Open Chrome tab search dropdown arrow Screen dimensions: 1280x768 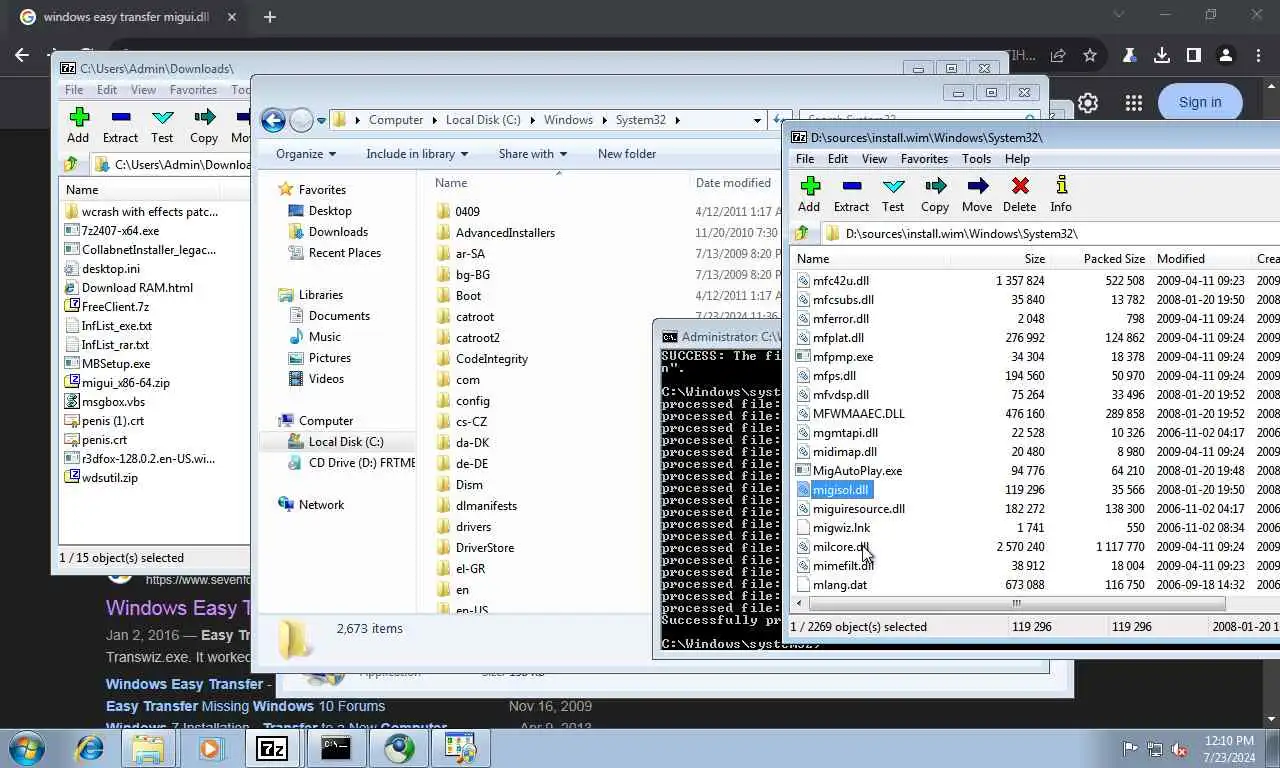pyautogui.click(x=1119, y=16)
